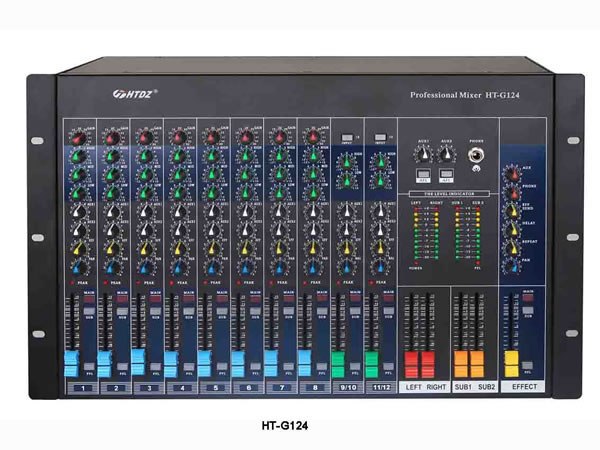
Task: Click the orange SUB1 fader
Action: tap(461, 364)
